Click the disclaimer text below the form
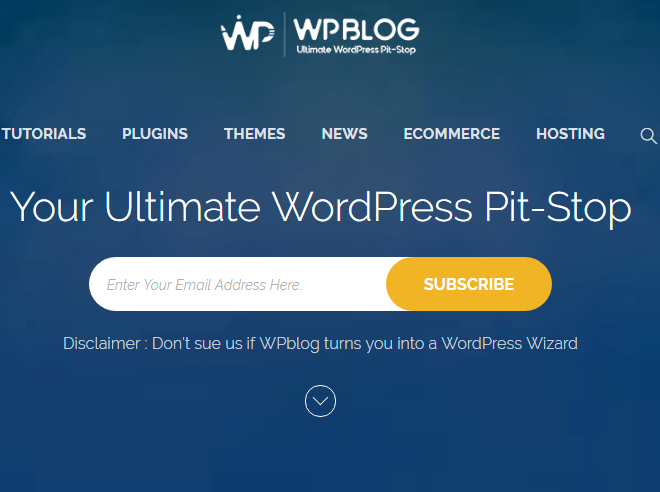660x492 pixels. pos(320,344)
